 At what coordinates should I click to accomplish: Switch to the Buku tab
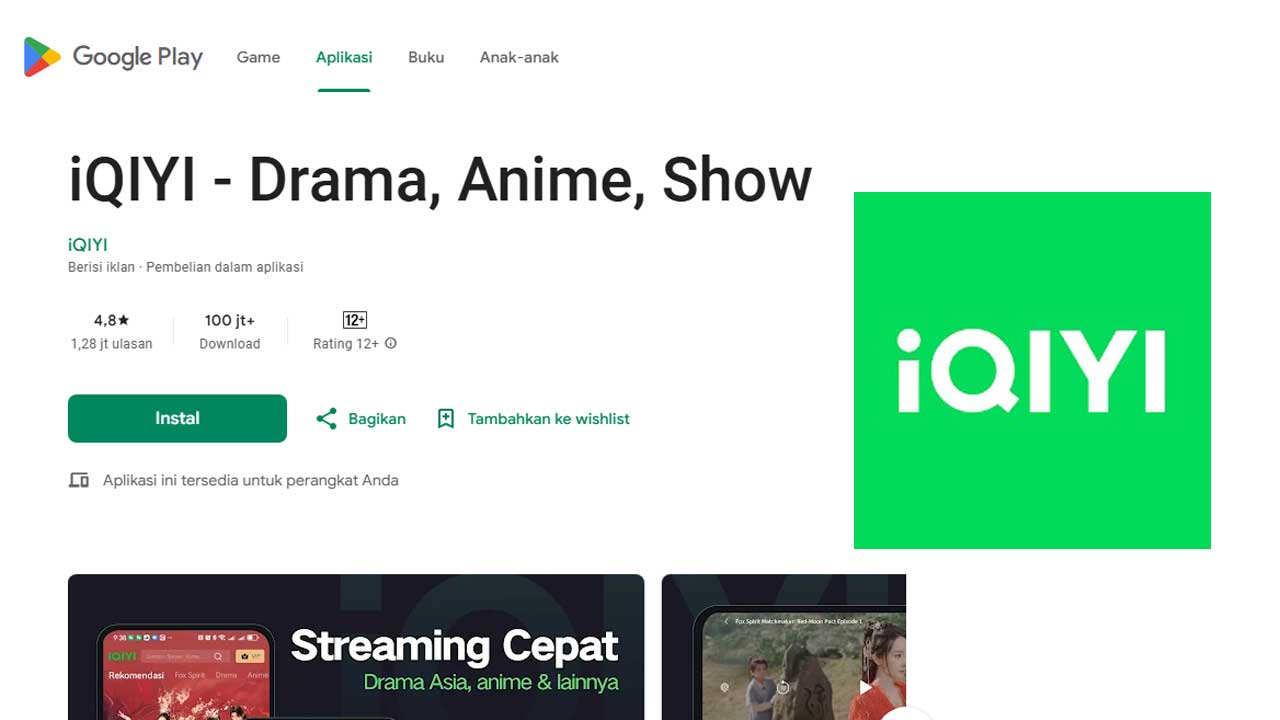[426, 57]
